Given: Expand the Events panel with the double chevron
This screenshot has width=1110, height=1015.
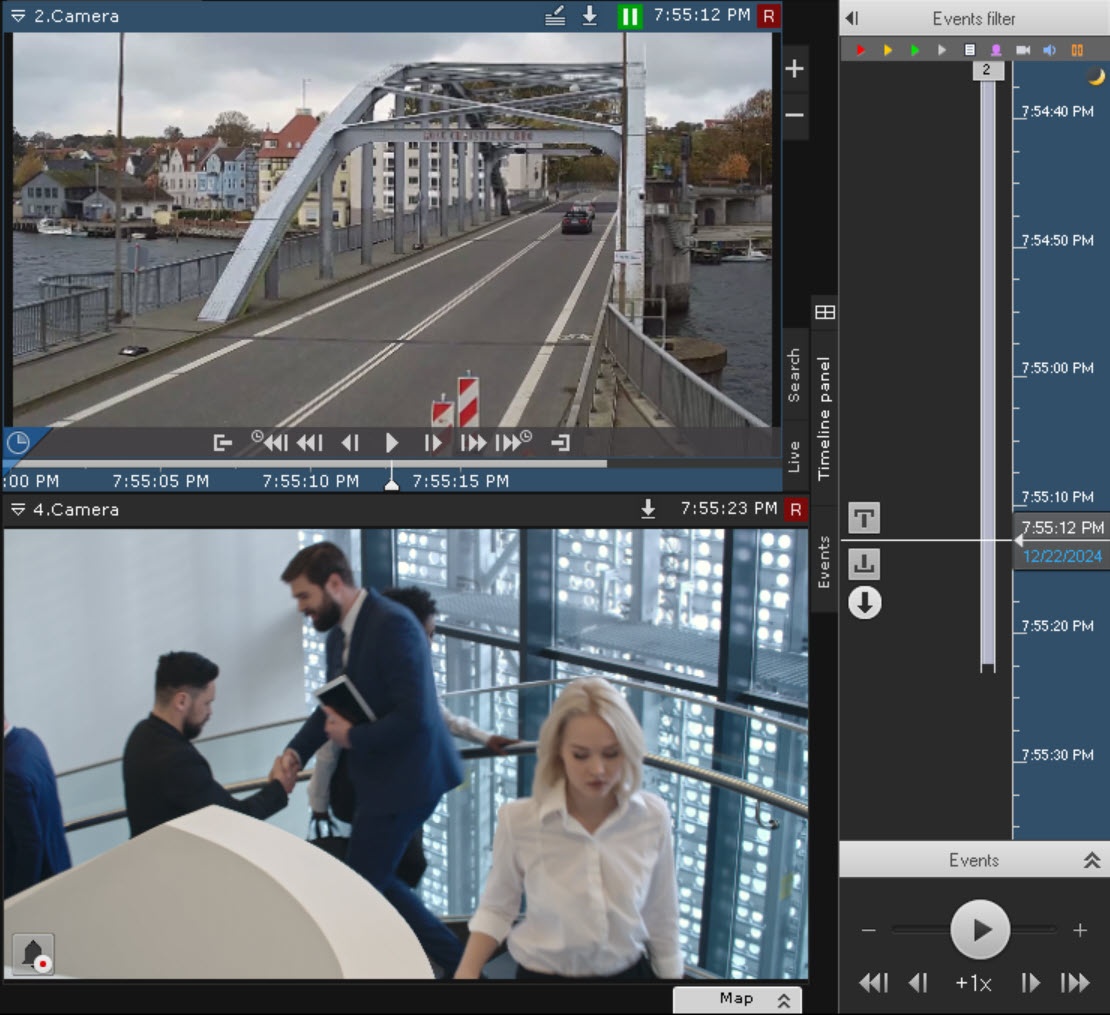Looking at the screenshot, I should [1092, 860].
